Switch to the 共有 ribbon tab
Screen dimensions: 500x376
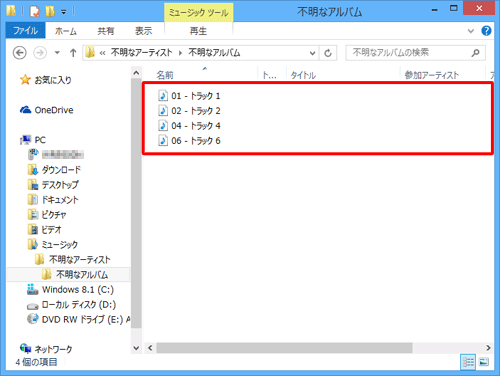coord(106,31)
